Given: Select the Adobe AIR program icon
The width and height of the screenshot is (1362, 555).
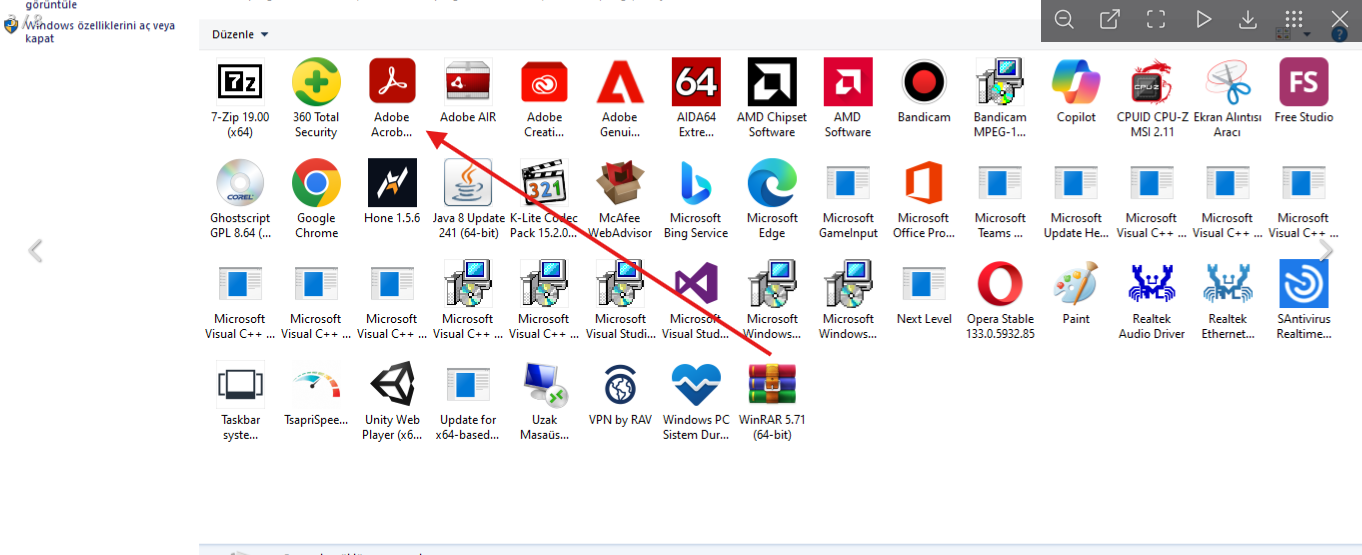Looking at the screenshot, I should (468, 82).
